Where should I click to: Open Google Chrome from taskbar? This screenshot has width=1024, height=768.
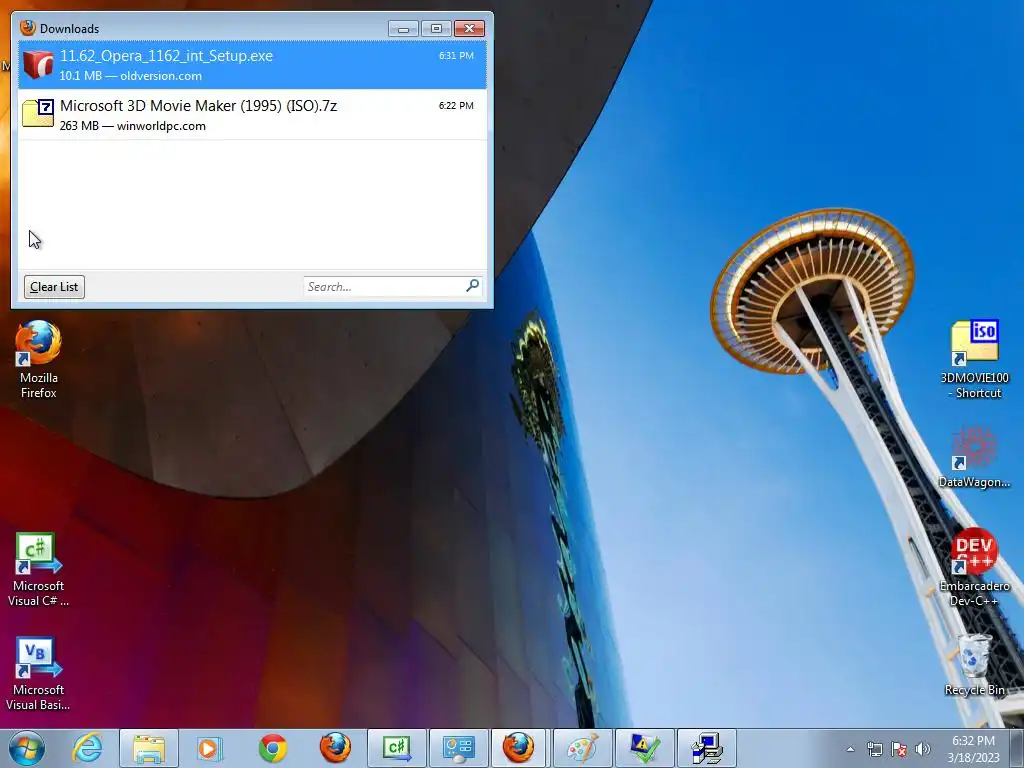click(273, 748)
